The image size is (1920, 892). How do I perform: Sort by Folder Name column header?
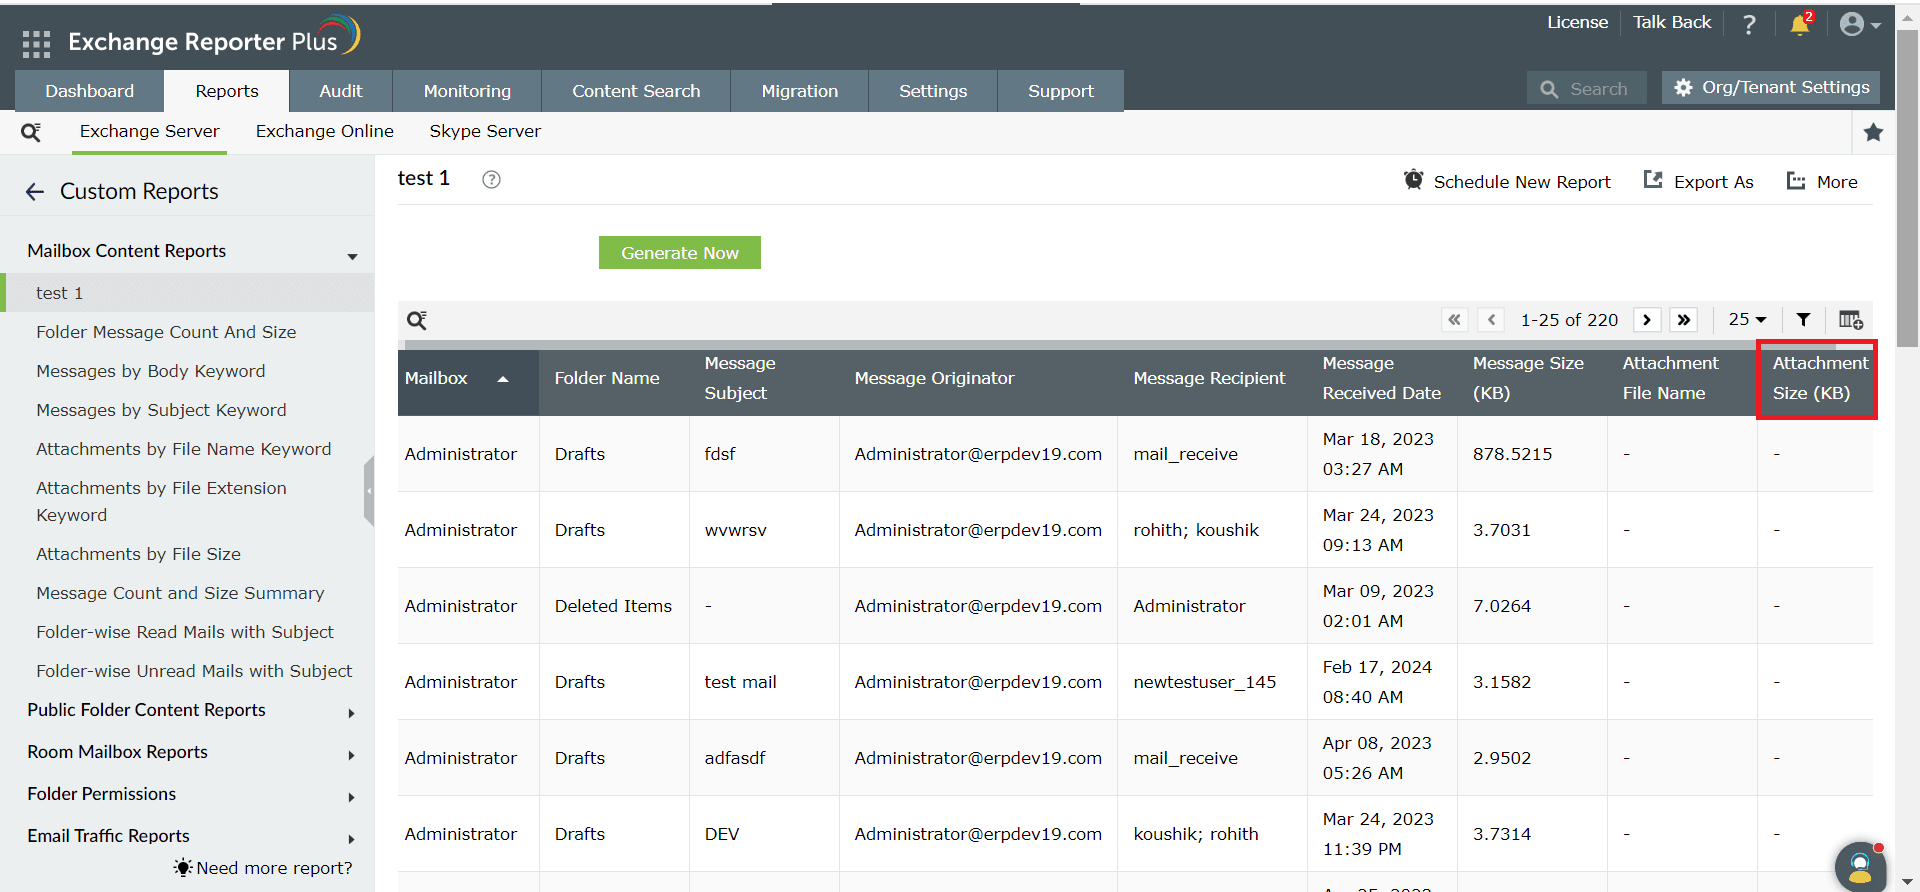point(607,379)
